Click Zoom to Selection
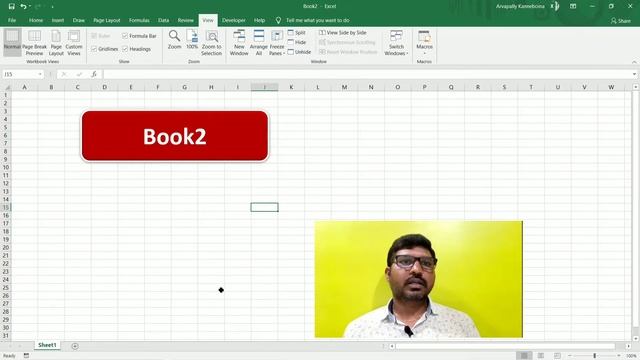640x360 pixels. tap(211, 42)
